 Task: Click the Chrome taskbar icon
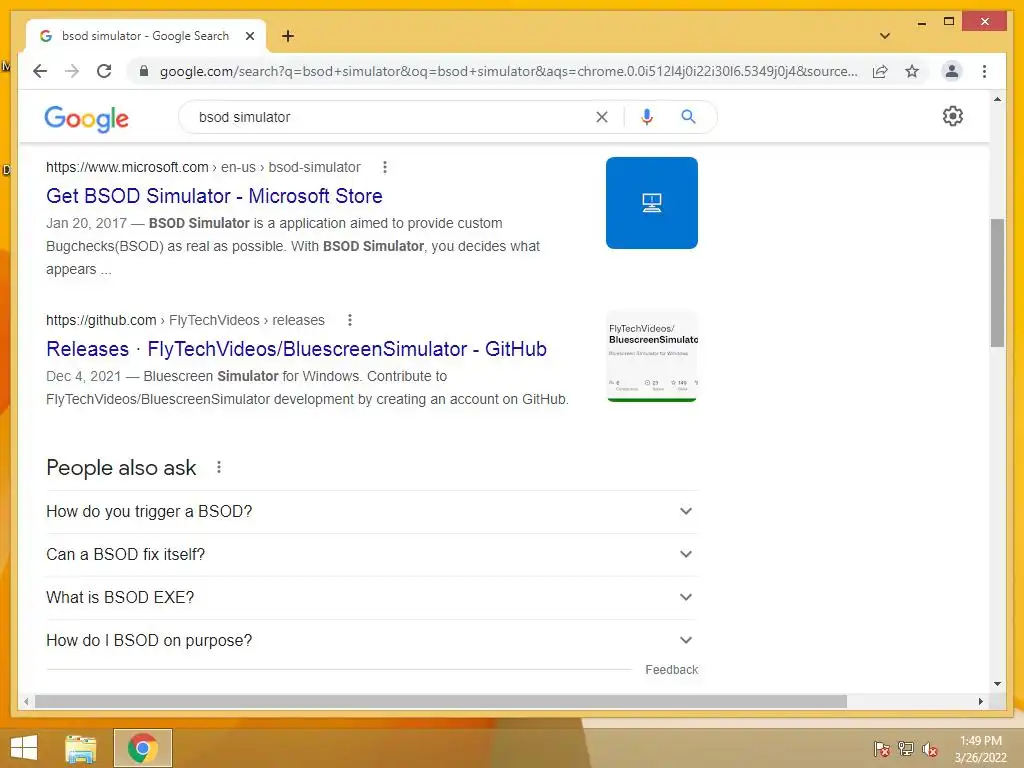point(143,748)
